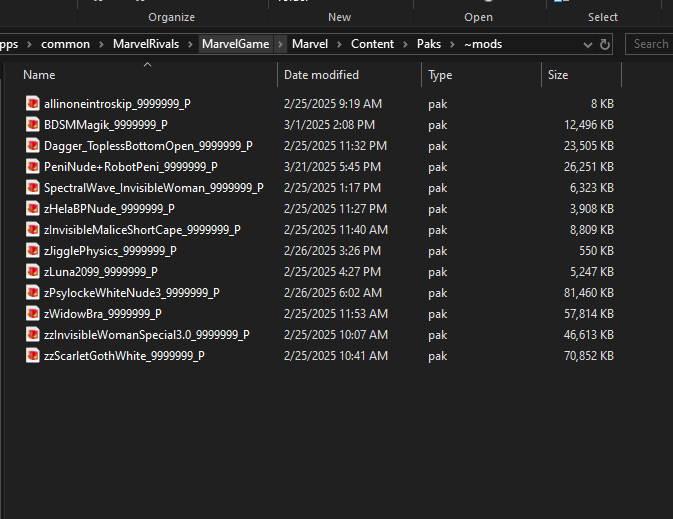Click size value 70,852 KB
The width and height of the screenshot is (673, 519).
pyautogui.click(x=588, y=356)
